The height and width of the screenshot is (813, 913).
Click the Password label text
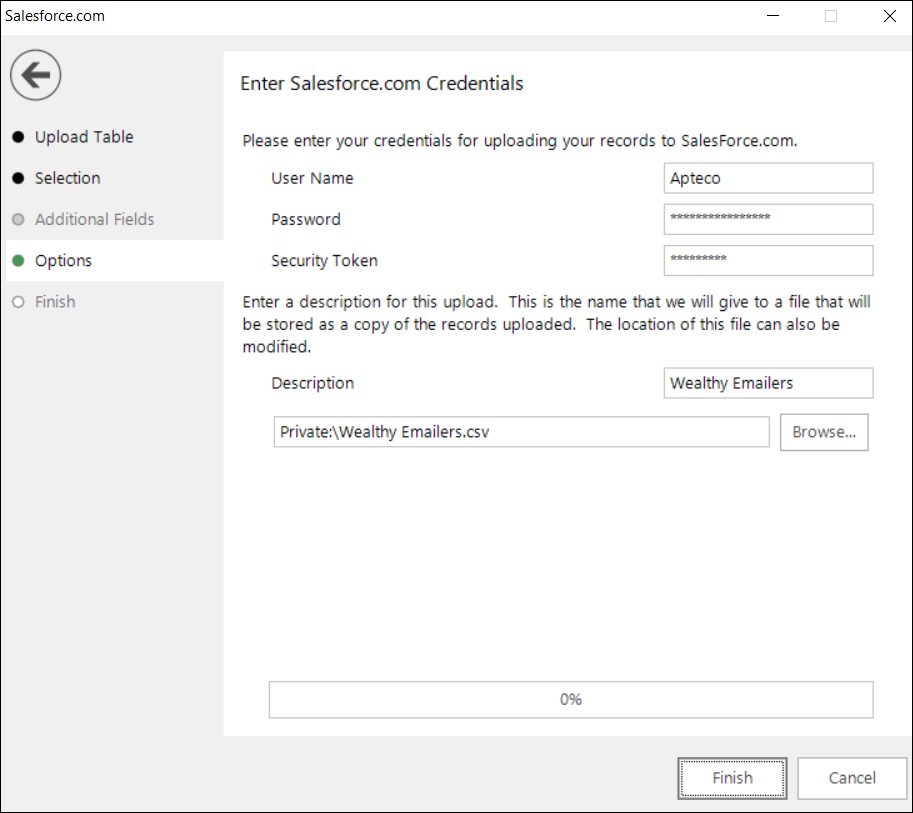[x=306, y=220]
